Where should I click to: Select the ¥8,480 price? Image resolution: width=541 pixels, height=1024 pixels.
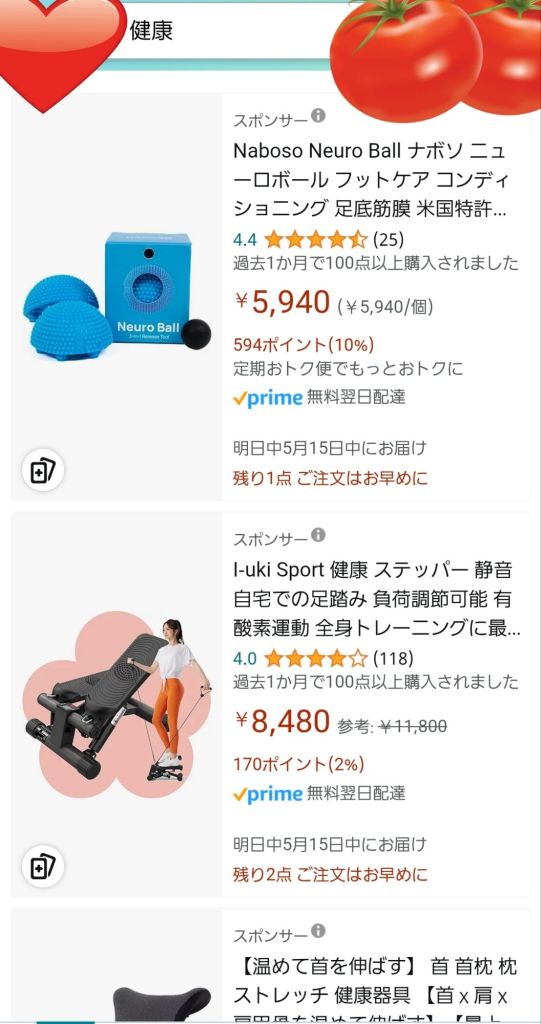[x=283, y=722]
